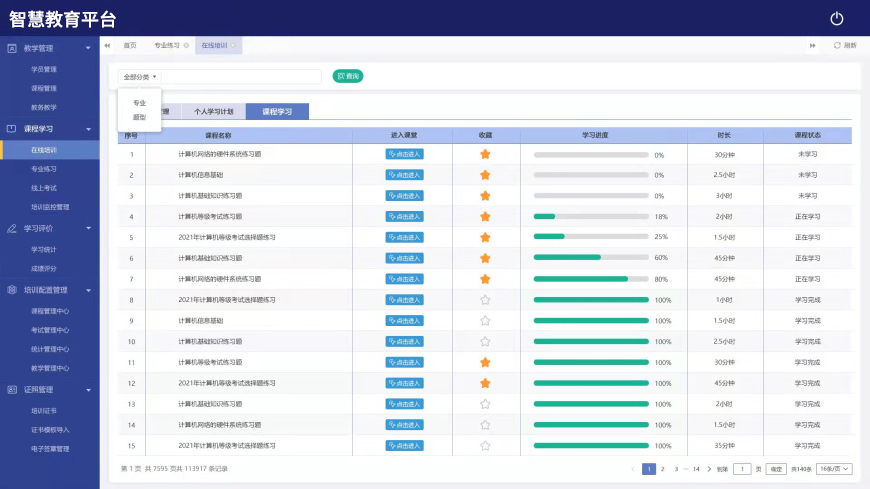Click 点击进入 button in row 14

[404, 425]
